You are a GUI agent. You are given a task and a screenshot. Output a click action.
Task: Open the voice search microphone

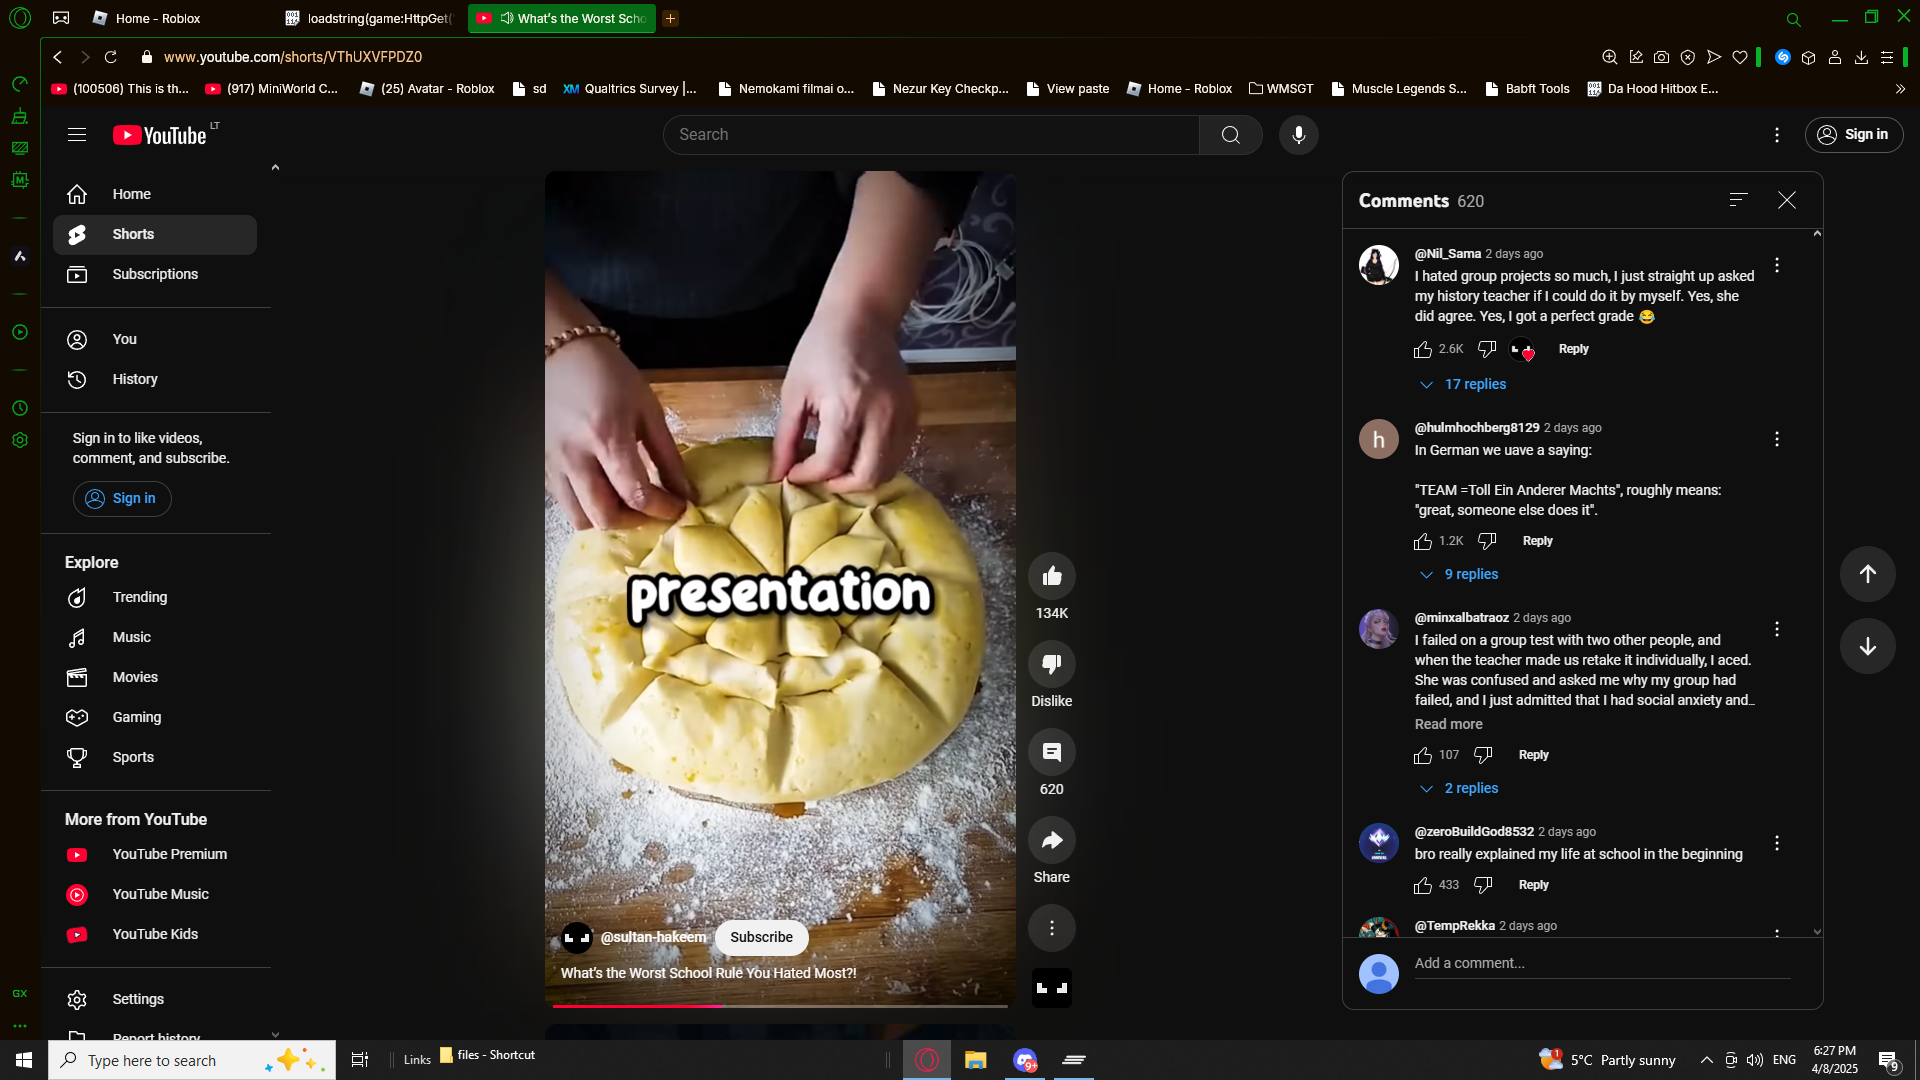pos(1298,135)
